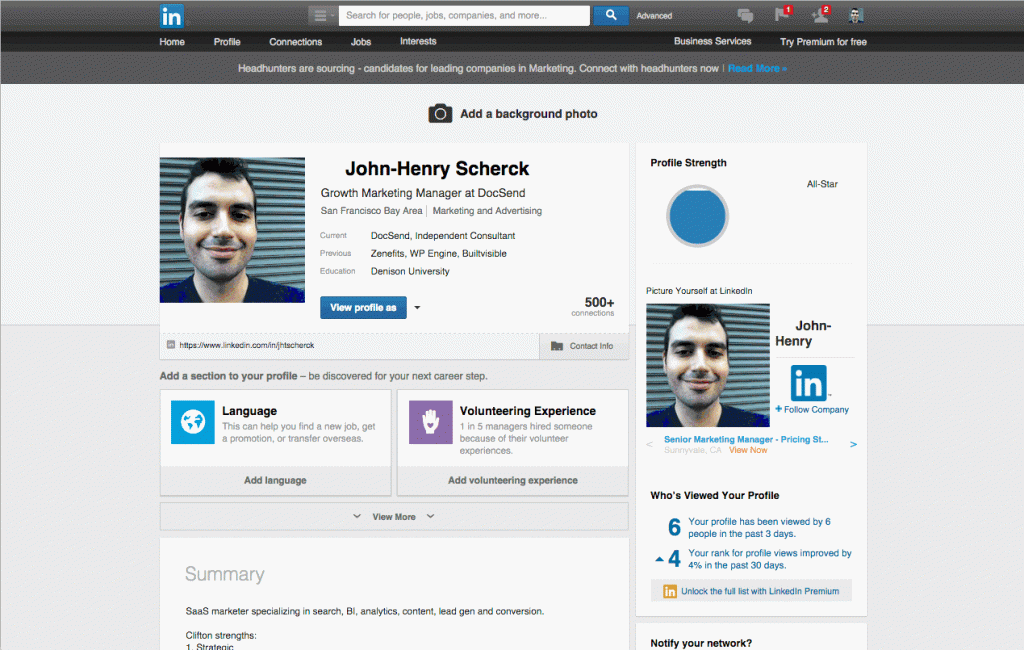The width and height of the screenshot is (1024, 650).
Task: Open the Connections menu item
Action: (x=295, y=42)
